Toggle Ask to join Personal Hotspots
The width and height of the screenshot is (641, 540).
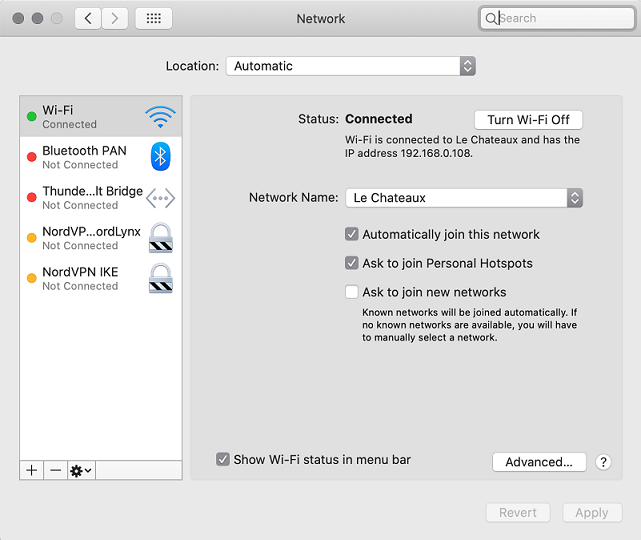[352, 263]
